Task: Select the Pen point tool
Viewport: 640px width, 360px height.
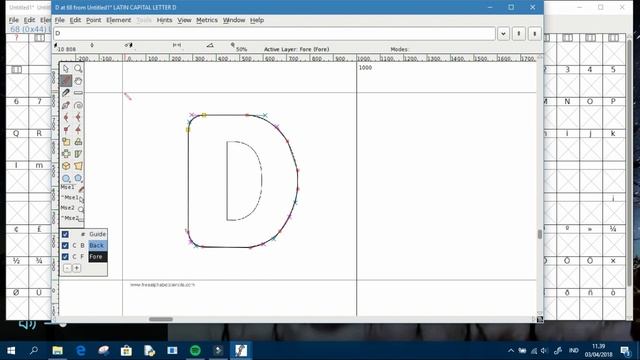Action: coord(66,105)
